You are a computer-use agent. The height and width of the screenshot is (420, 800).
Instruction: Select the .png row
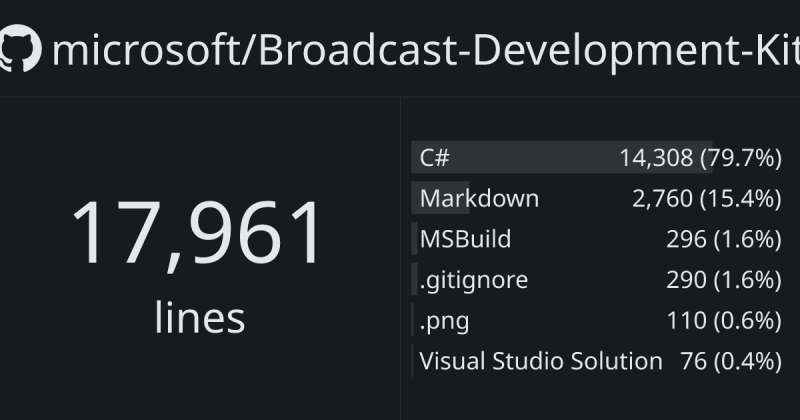coord(597,320)
